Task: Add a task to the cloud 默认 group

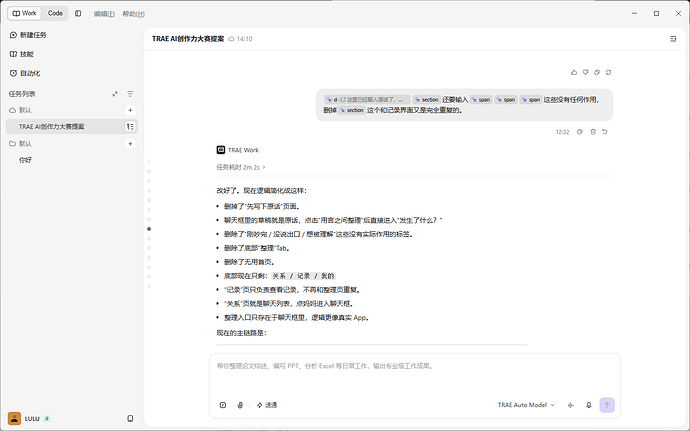Action: coord(130,110)
